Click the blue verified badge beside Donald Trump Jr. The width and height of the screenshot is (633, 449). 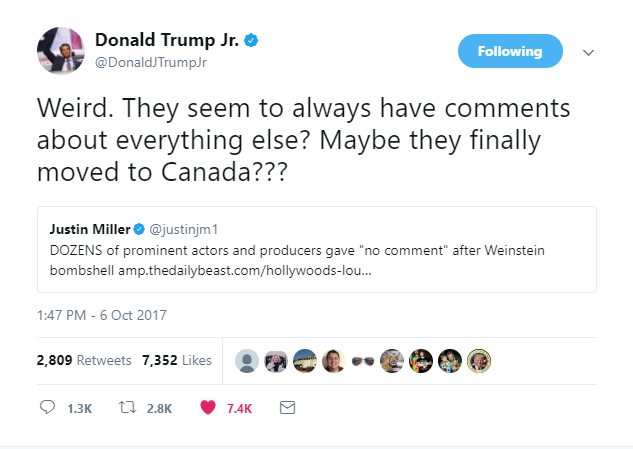pyautogui.click(x=254, y=41)
